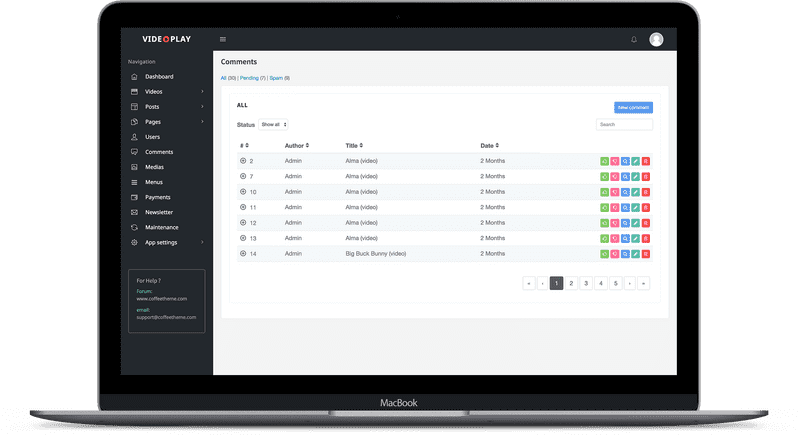Go to pagination page 5
The height and width of the screenshot is (435, 800).
click(616, 283)
